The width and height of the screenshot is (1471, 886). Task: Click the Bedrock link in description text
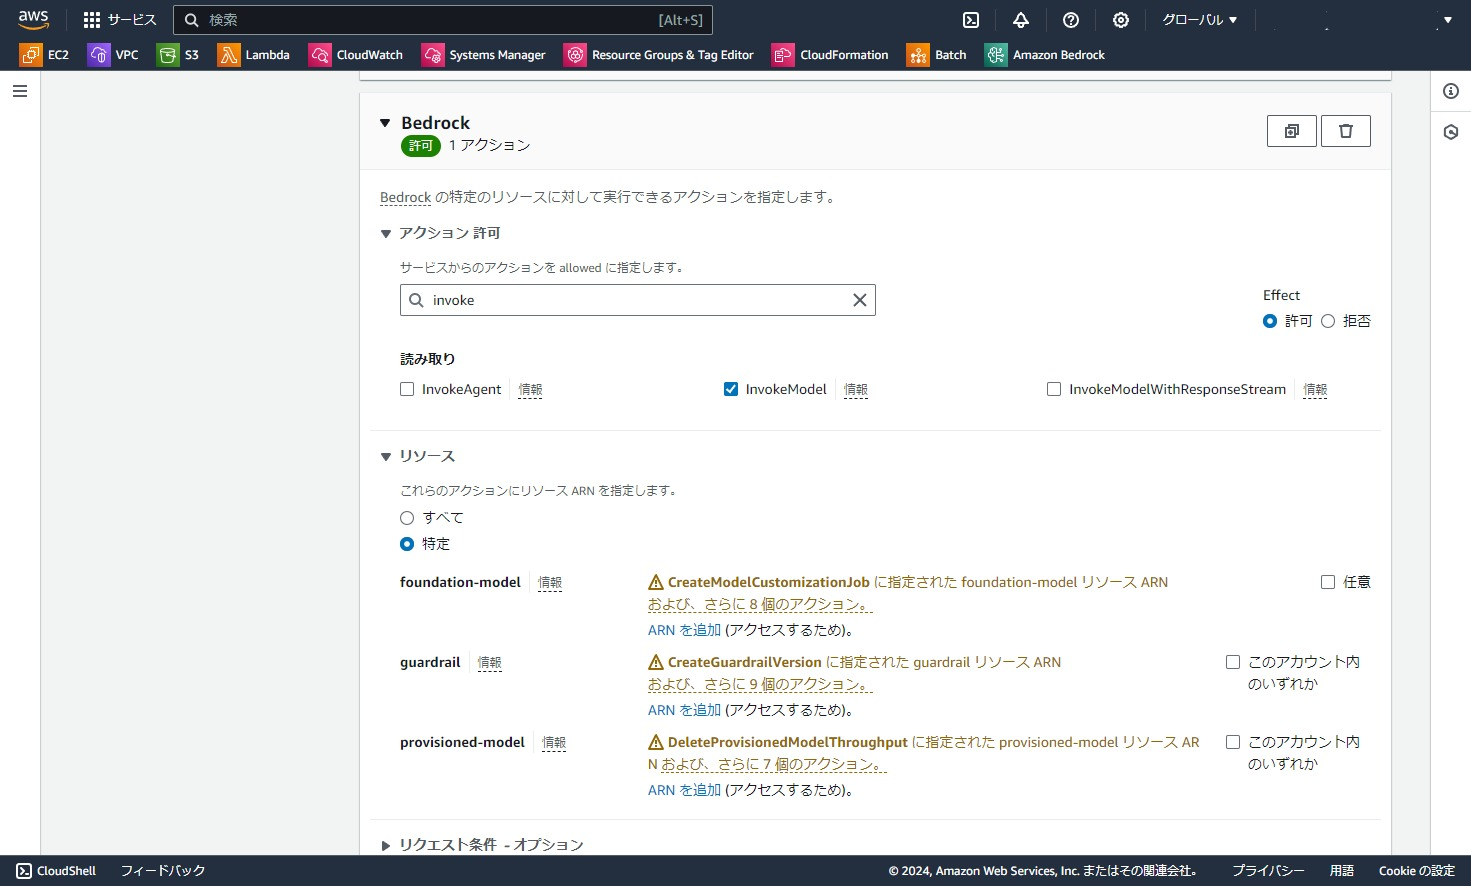405,198
